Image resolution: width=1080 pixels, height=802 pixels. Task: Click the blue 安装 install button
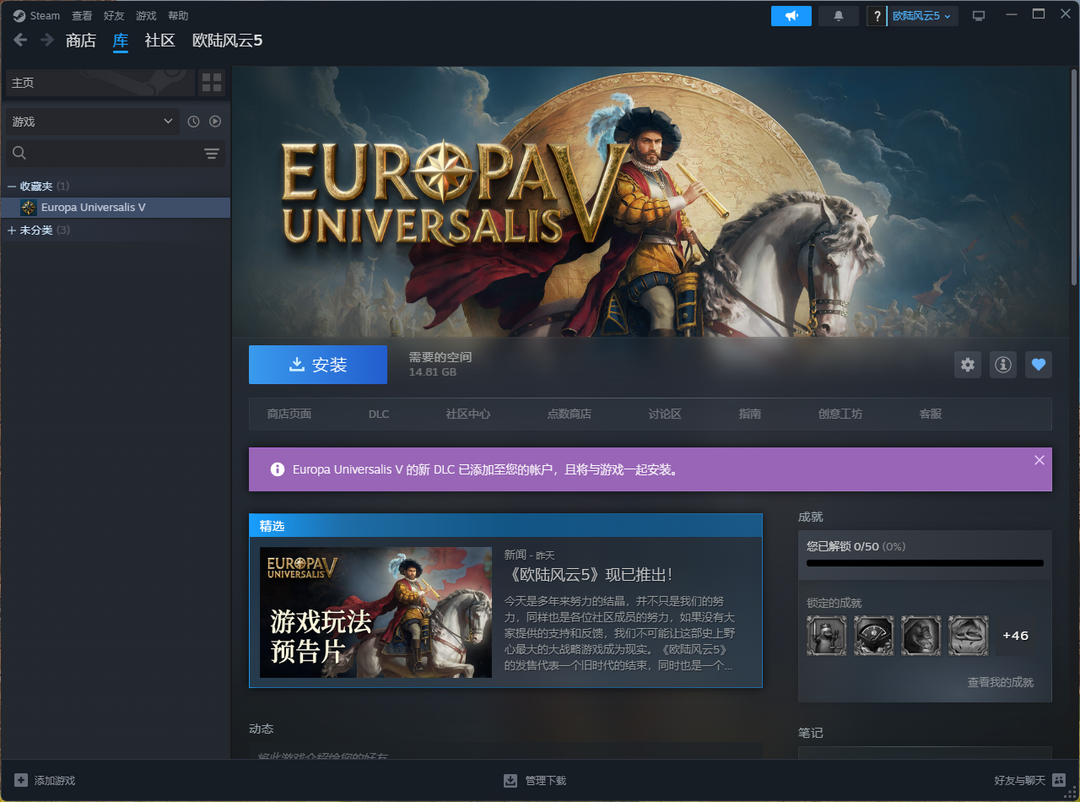pos(317,364)
